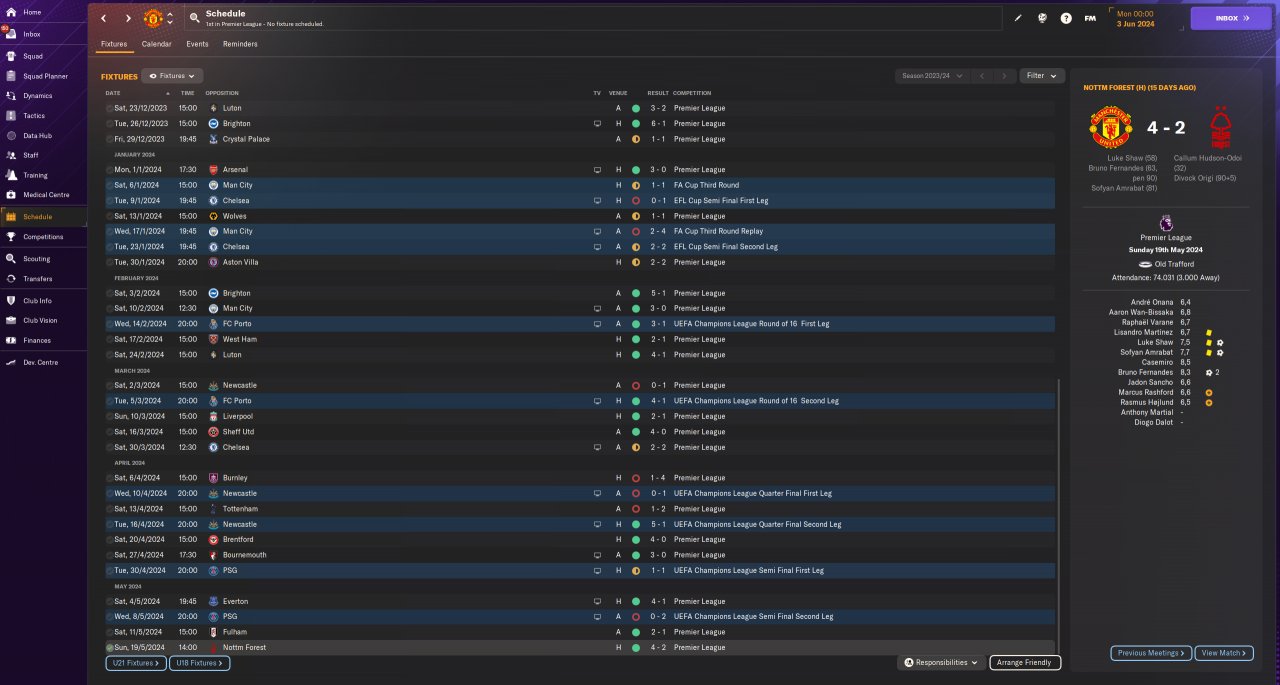
Task: Switch to the Events tab
Action: [197, 44]
